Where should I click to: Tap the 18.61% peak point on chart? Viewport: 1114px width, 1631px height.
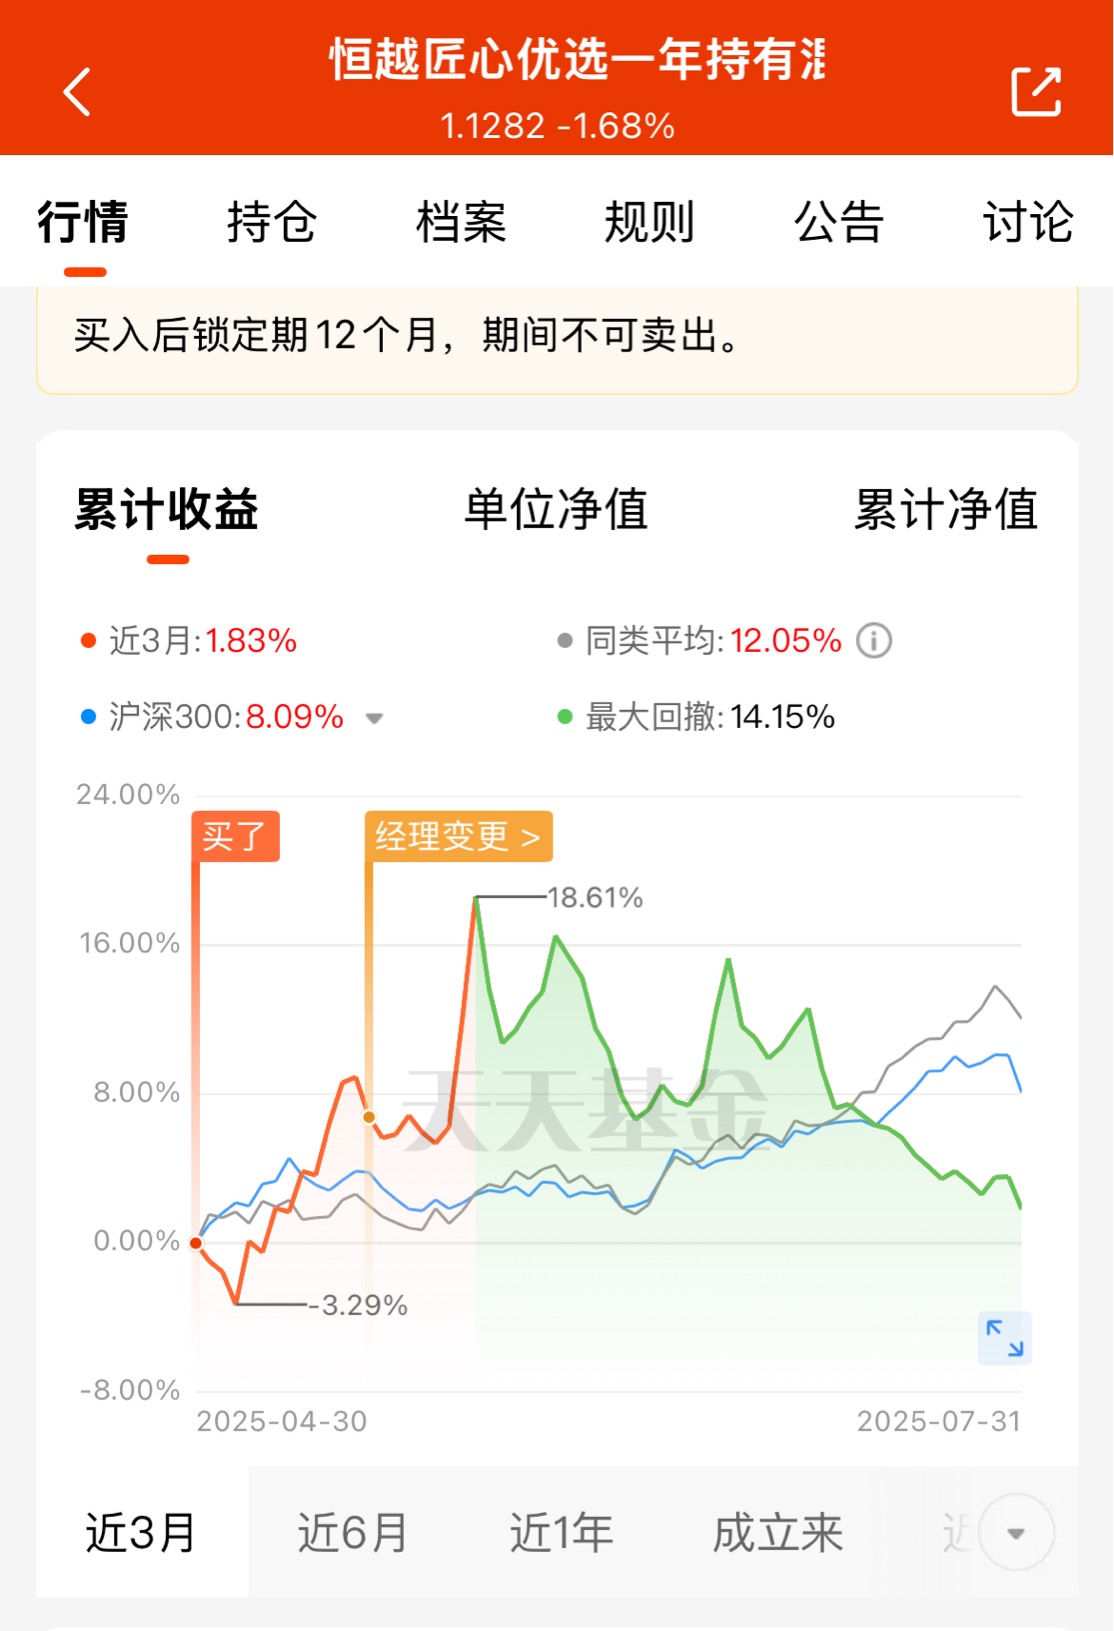pyautogui.click(x=477, y=898)
